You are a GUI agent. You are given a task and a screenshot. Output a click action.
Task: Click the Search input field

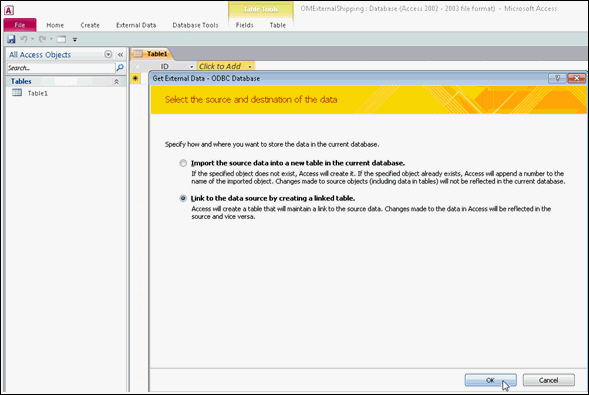tap(61, 68)
